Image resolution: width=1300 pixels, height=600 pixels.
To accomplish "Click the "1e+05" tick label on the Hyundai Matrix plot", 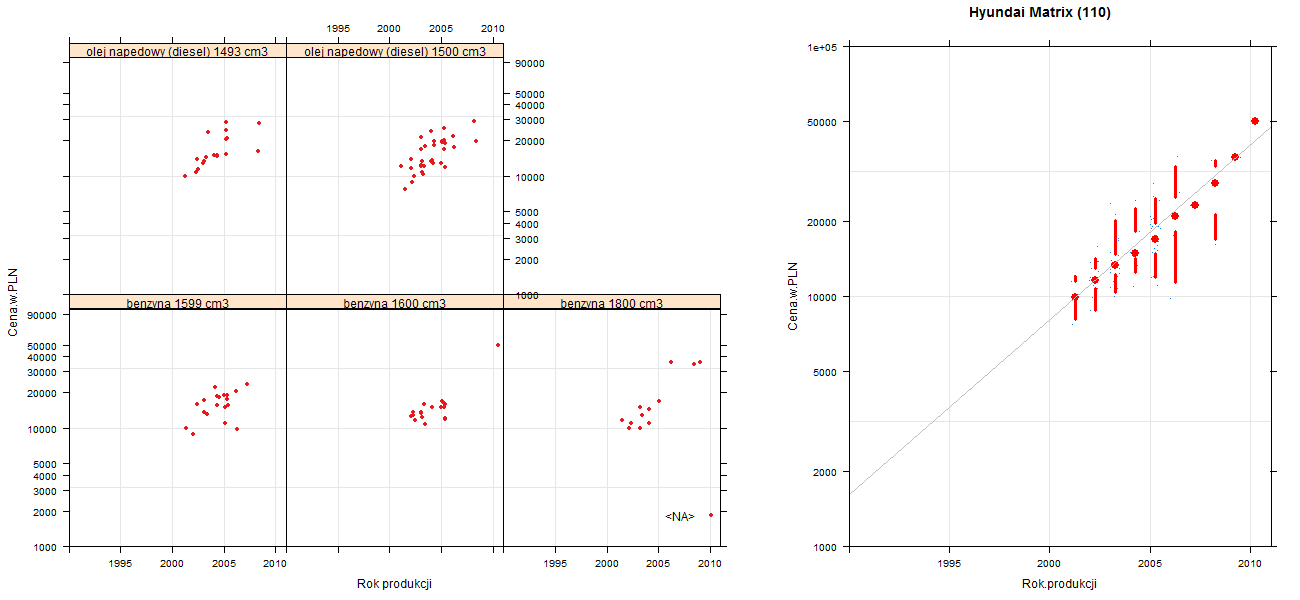I will (820, 47).
